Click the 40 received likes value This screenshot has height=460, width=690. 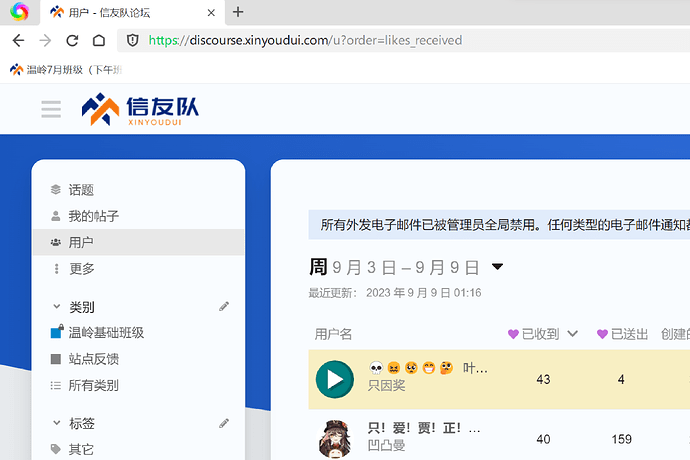tap(543, 439)
